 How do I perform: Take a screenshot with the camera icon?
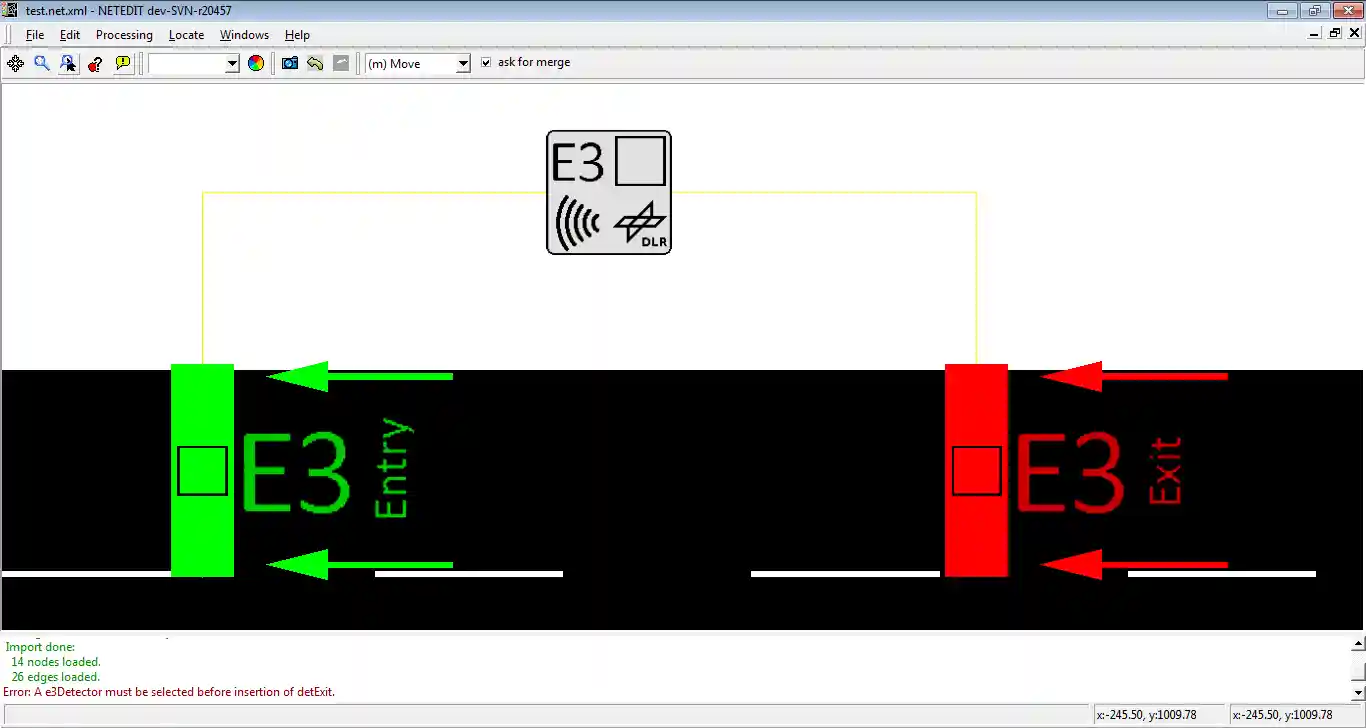coord(290,63)
